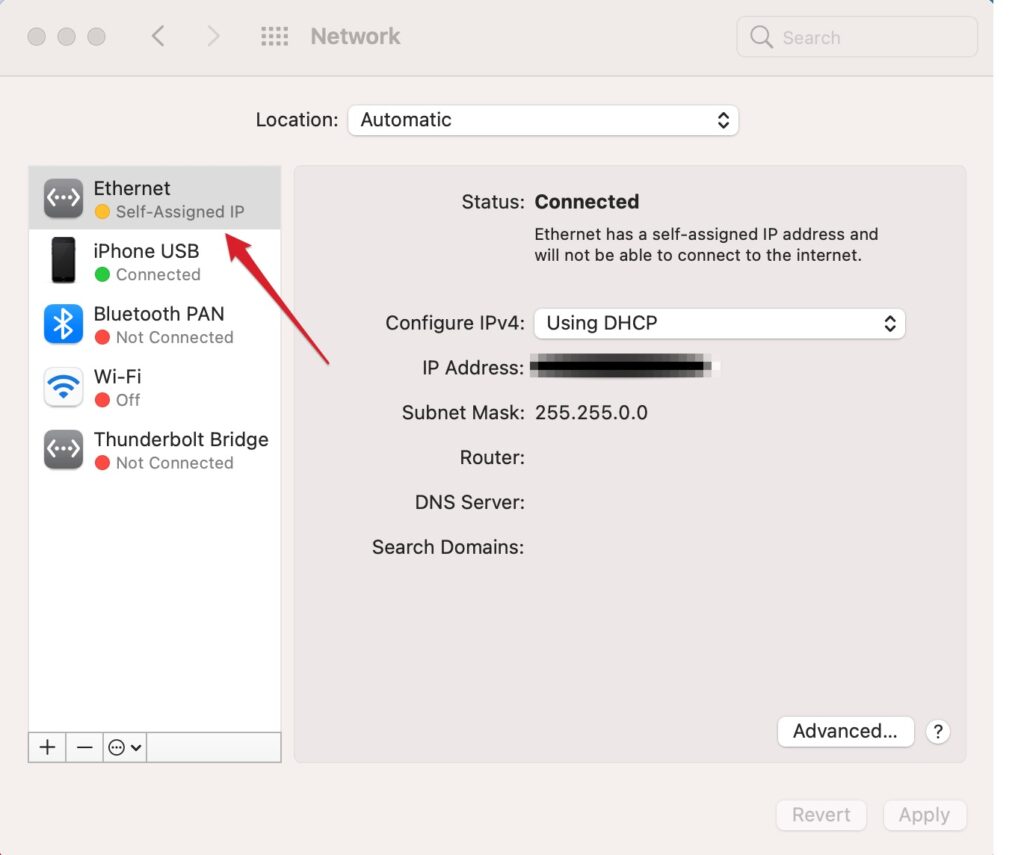Screen dimensions: 1024x855
Task: Click the forward navigation arrow
Action: point(213,35)
